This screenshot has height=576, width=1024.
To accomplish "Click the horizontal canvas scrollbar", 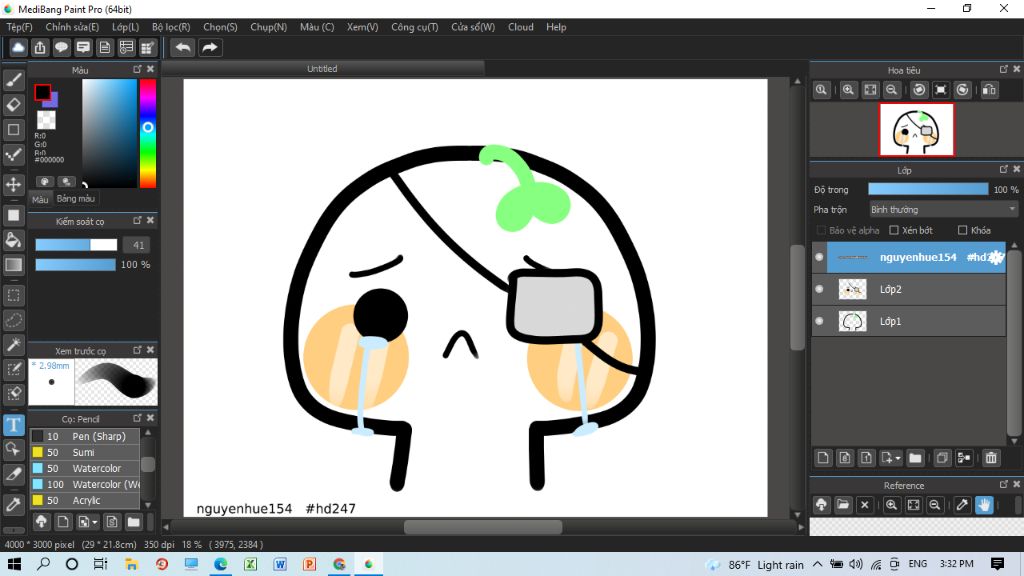I will (x=483, y=527).
